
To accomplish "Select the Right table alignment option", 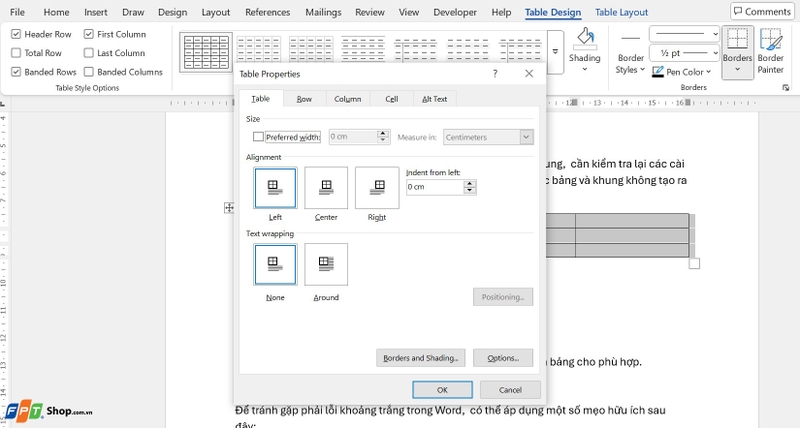I will tap(377, 188).
